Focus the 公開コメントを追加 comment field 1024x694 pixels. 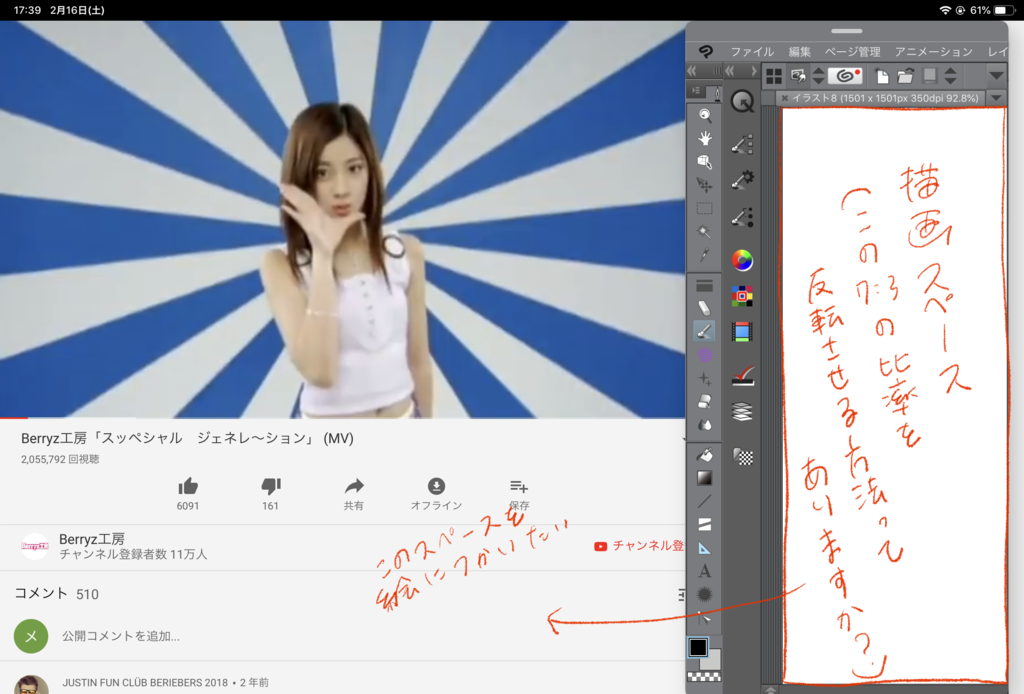click(121, 636)
